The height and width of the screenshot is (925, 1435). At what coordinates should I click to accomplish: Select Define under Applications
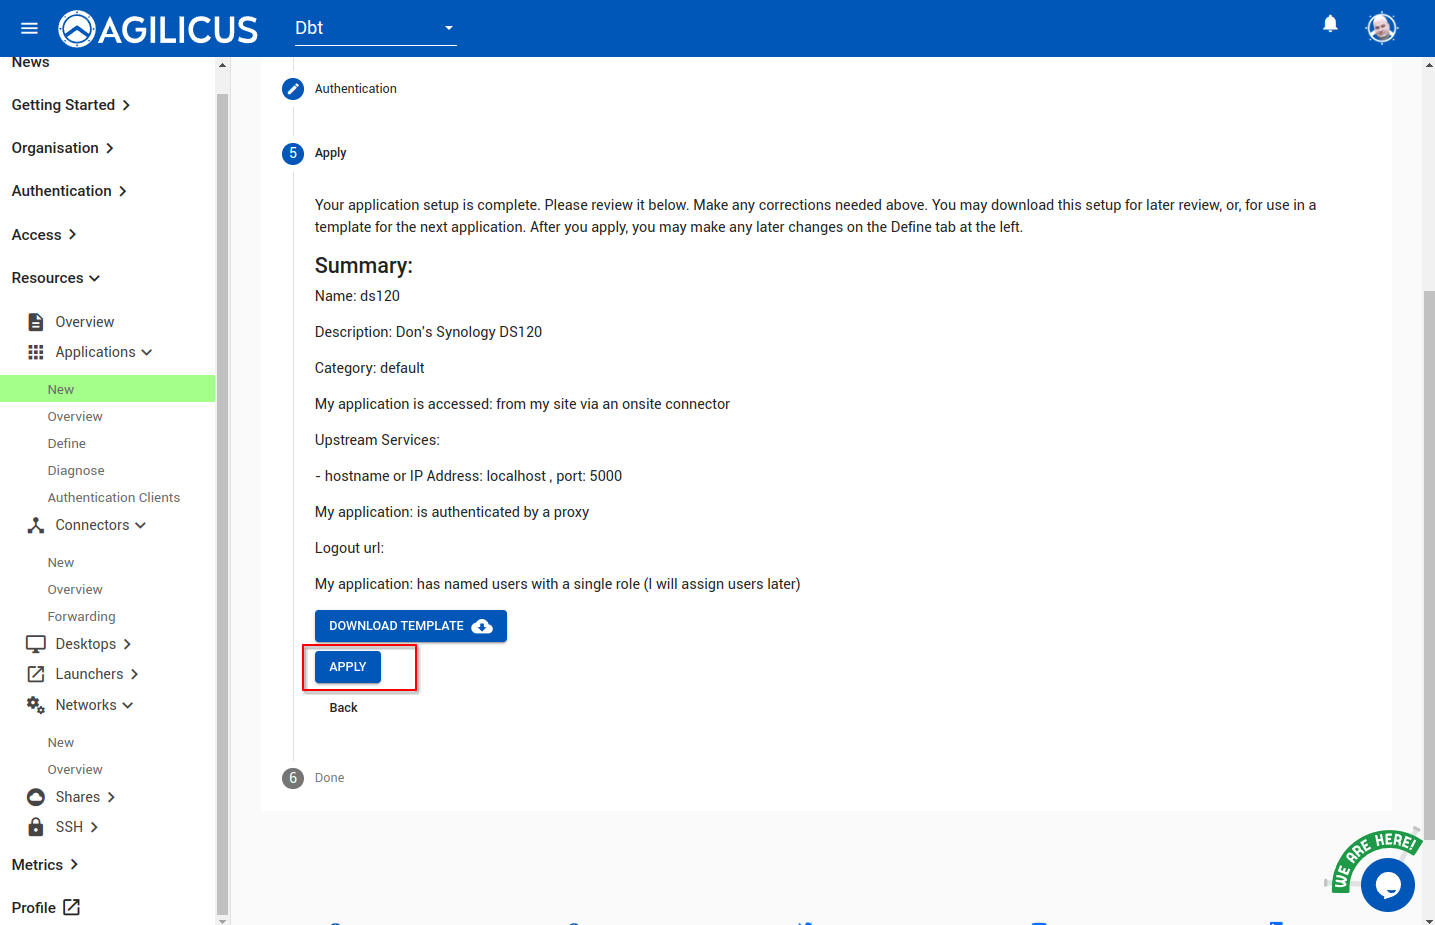pos(67,443)
